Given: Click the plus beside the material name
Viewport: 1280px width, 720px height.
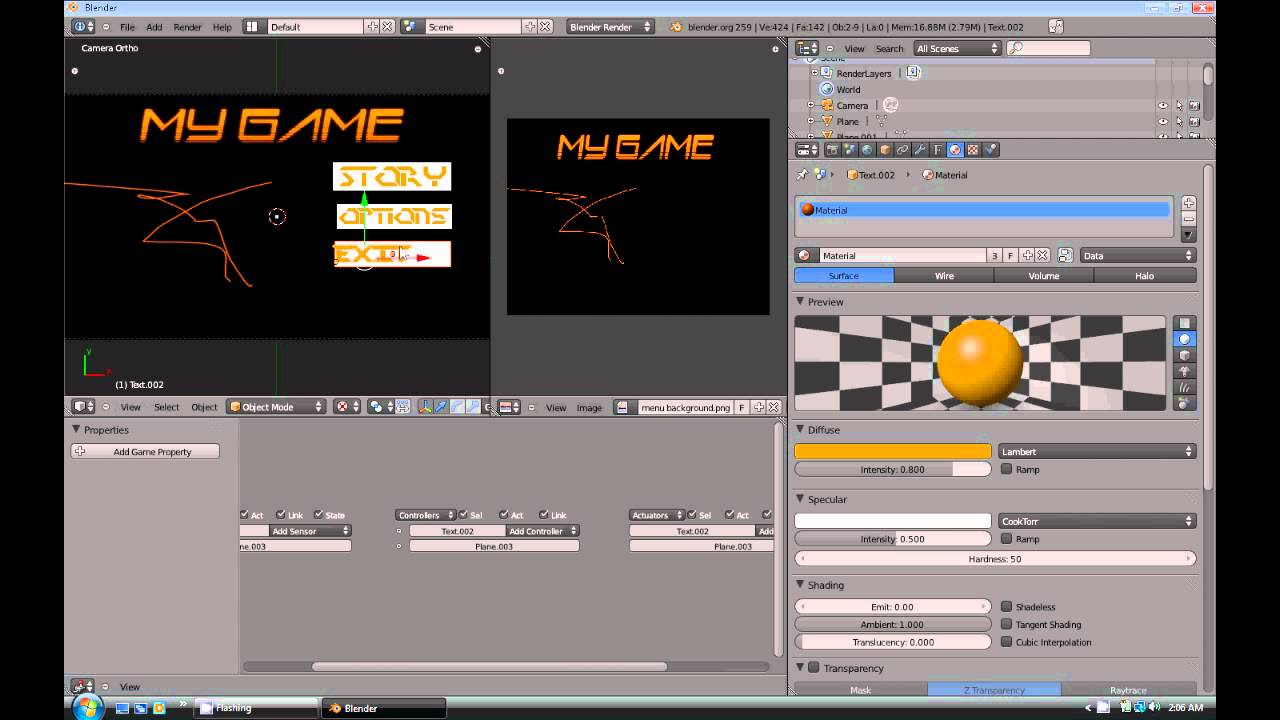Looking at the screenshot, I should pyautogui.click(x=1027, y=256).
